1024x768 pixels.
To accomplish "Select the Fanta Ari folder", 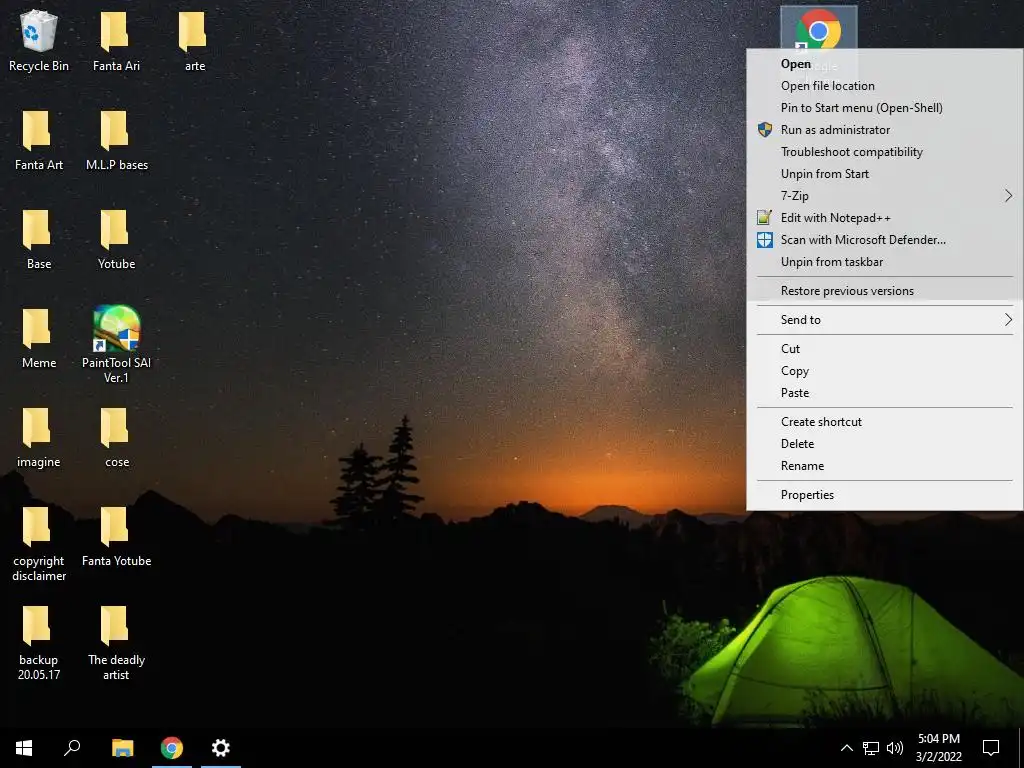I will click(116, 40).
